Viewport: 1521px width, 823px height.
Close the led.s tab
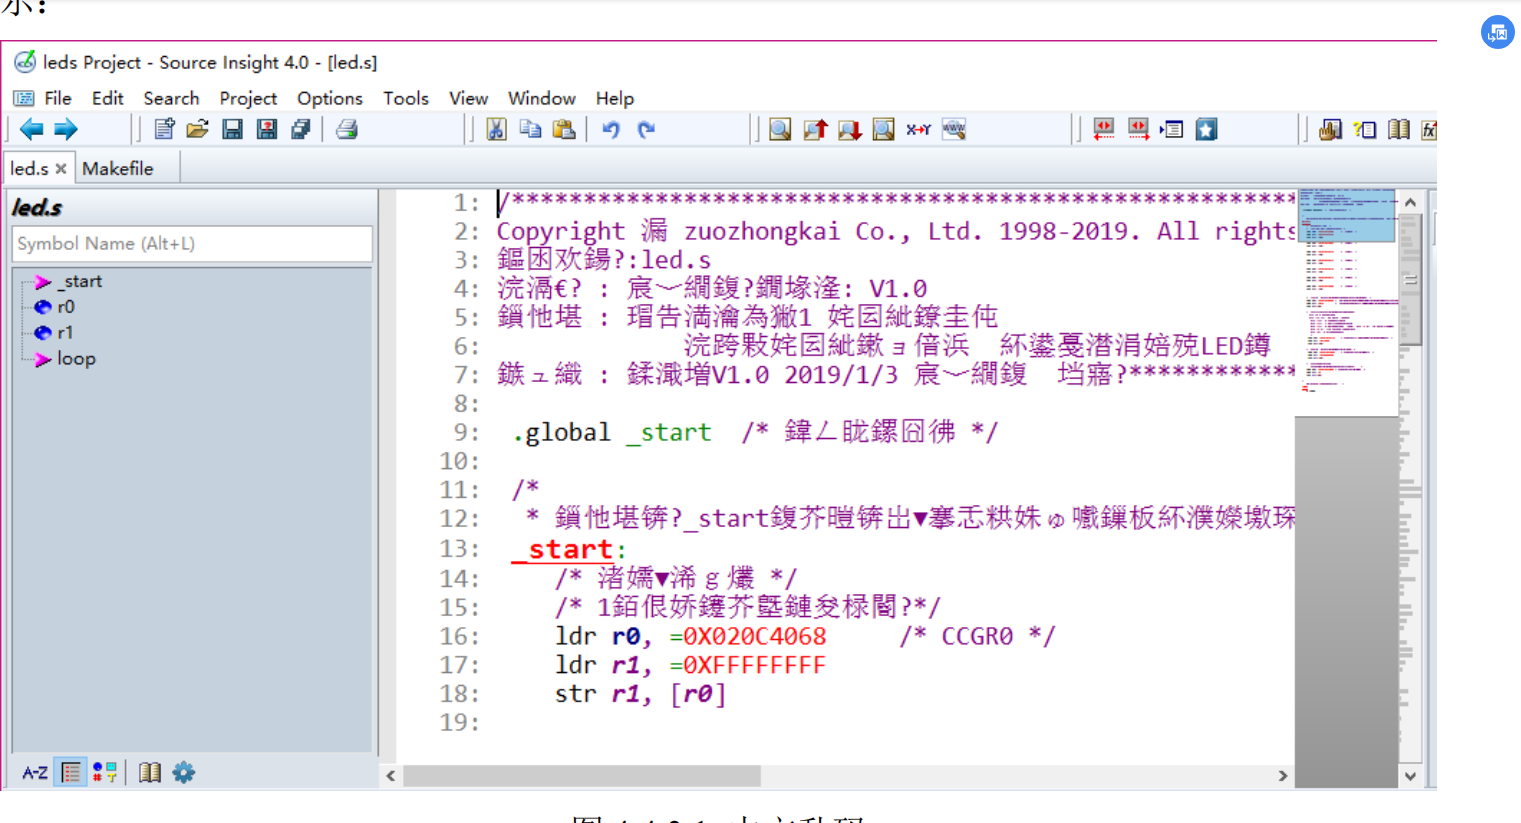pyautogui.click(x=61, y=169)
